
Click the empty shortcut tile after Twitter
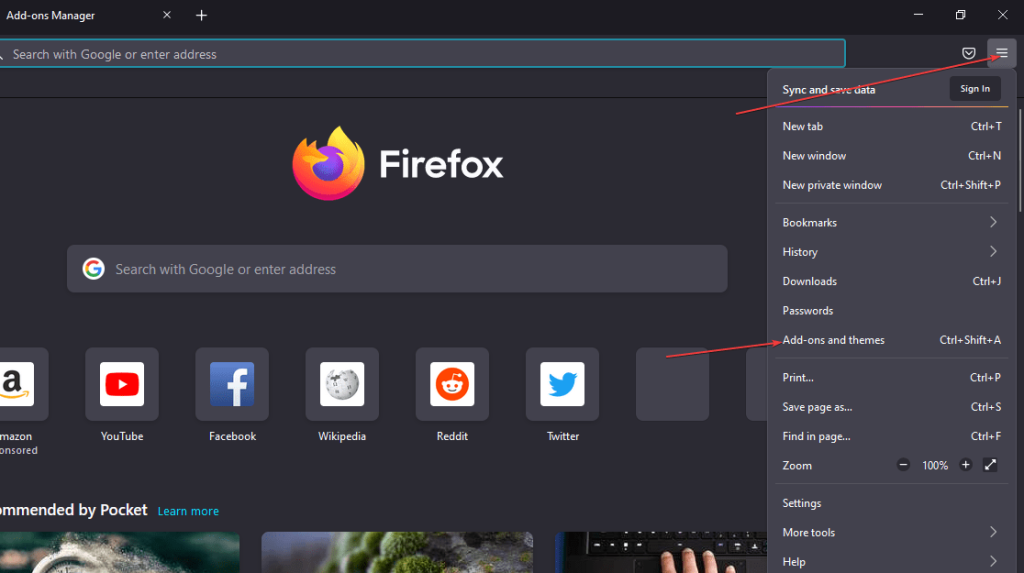tap(672, 384)
